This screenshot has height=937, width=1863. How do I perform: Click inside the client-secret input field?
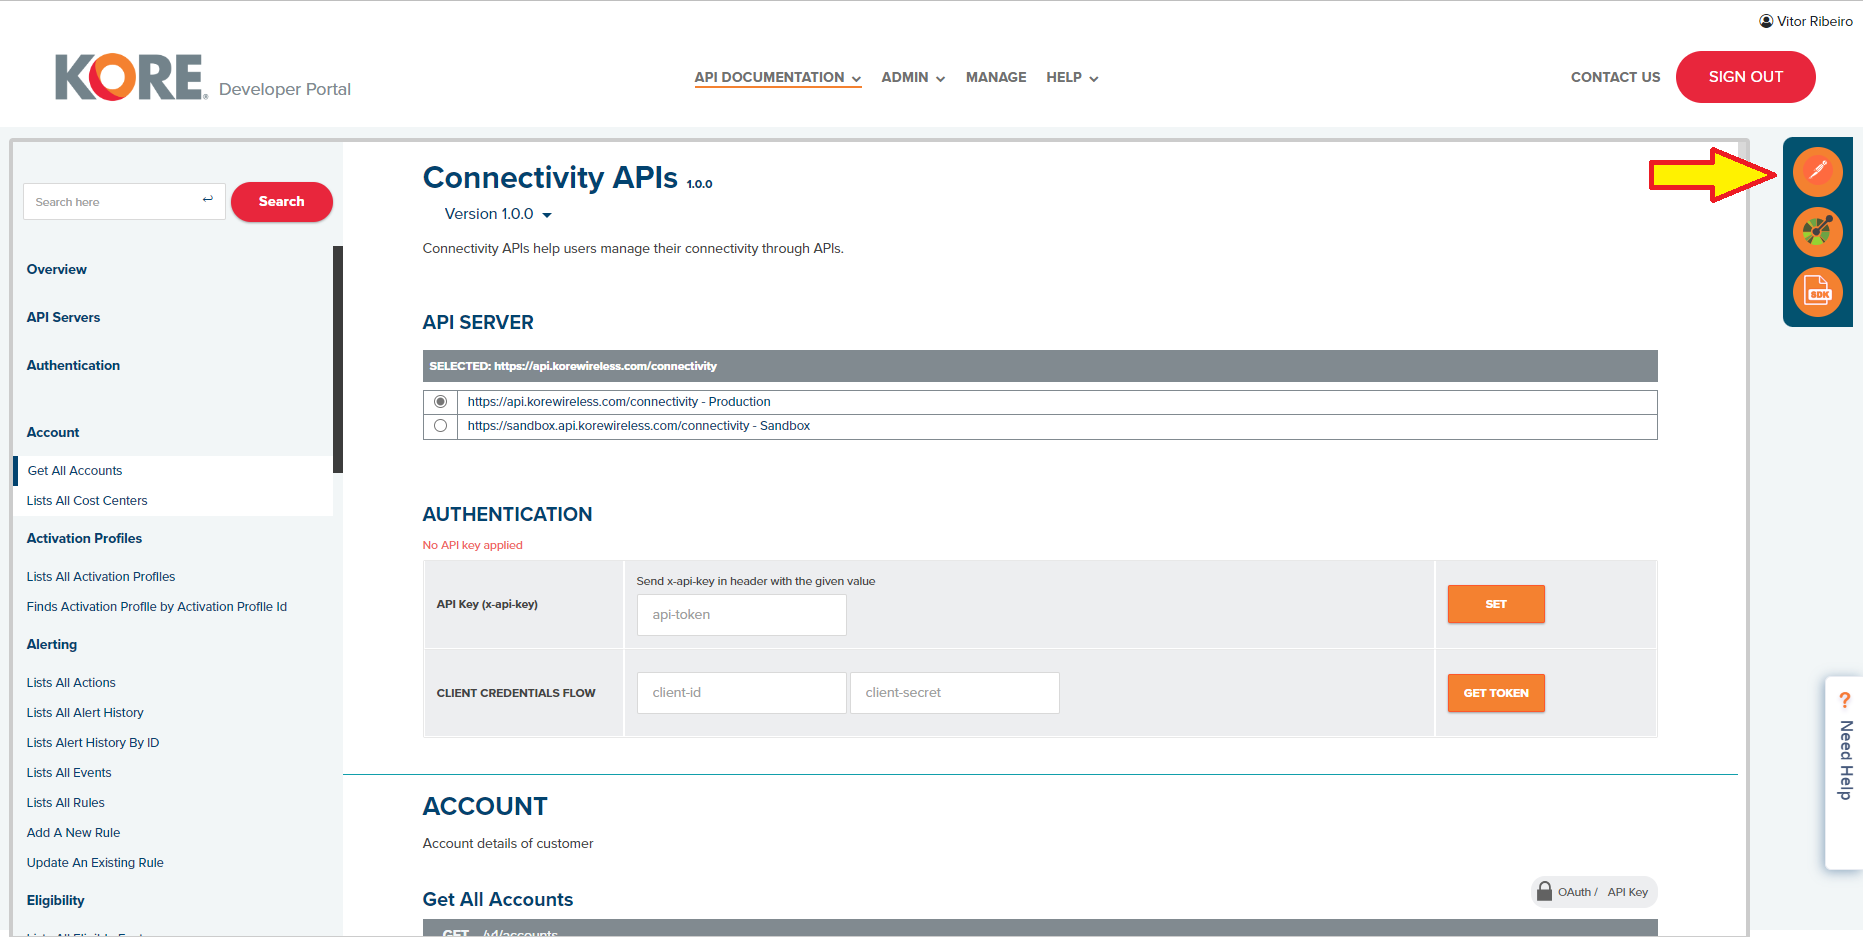point(953,692)
